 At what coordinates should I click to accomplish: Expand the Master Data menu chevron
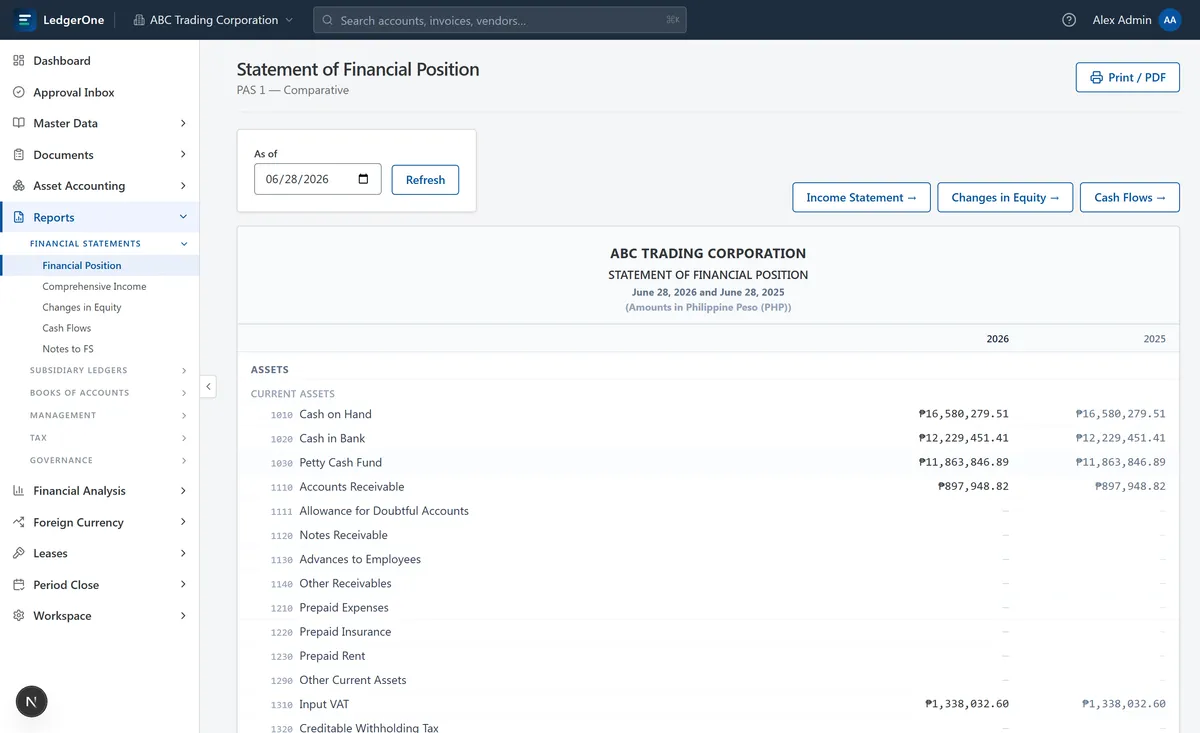(x=183, y=123)
